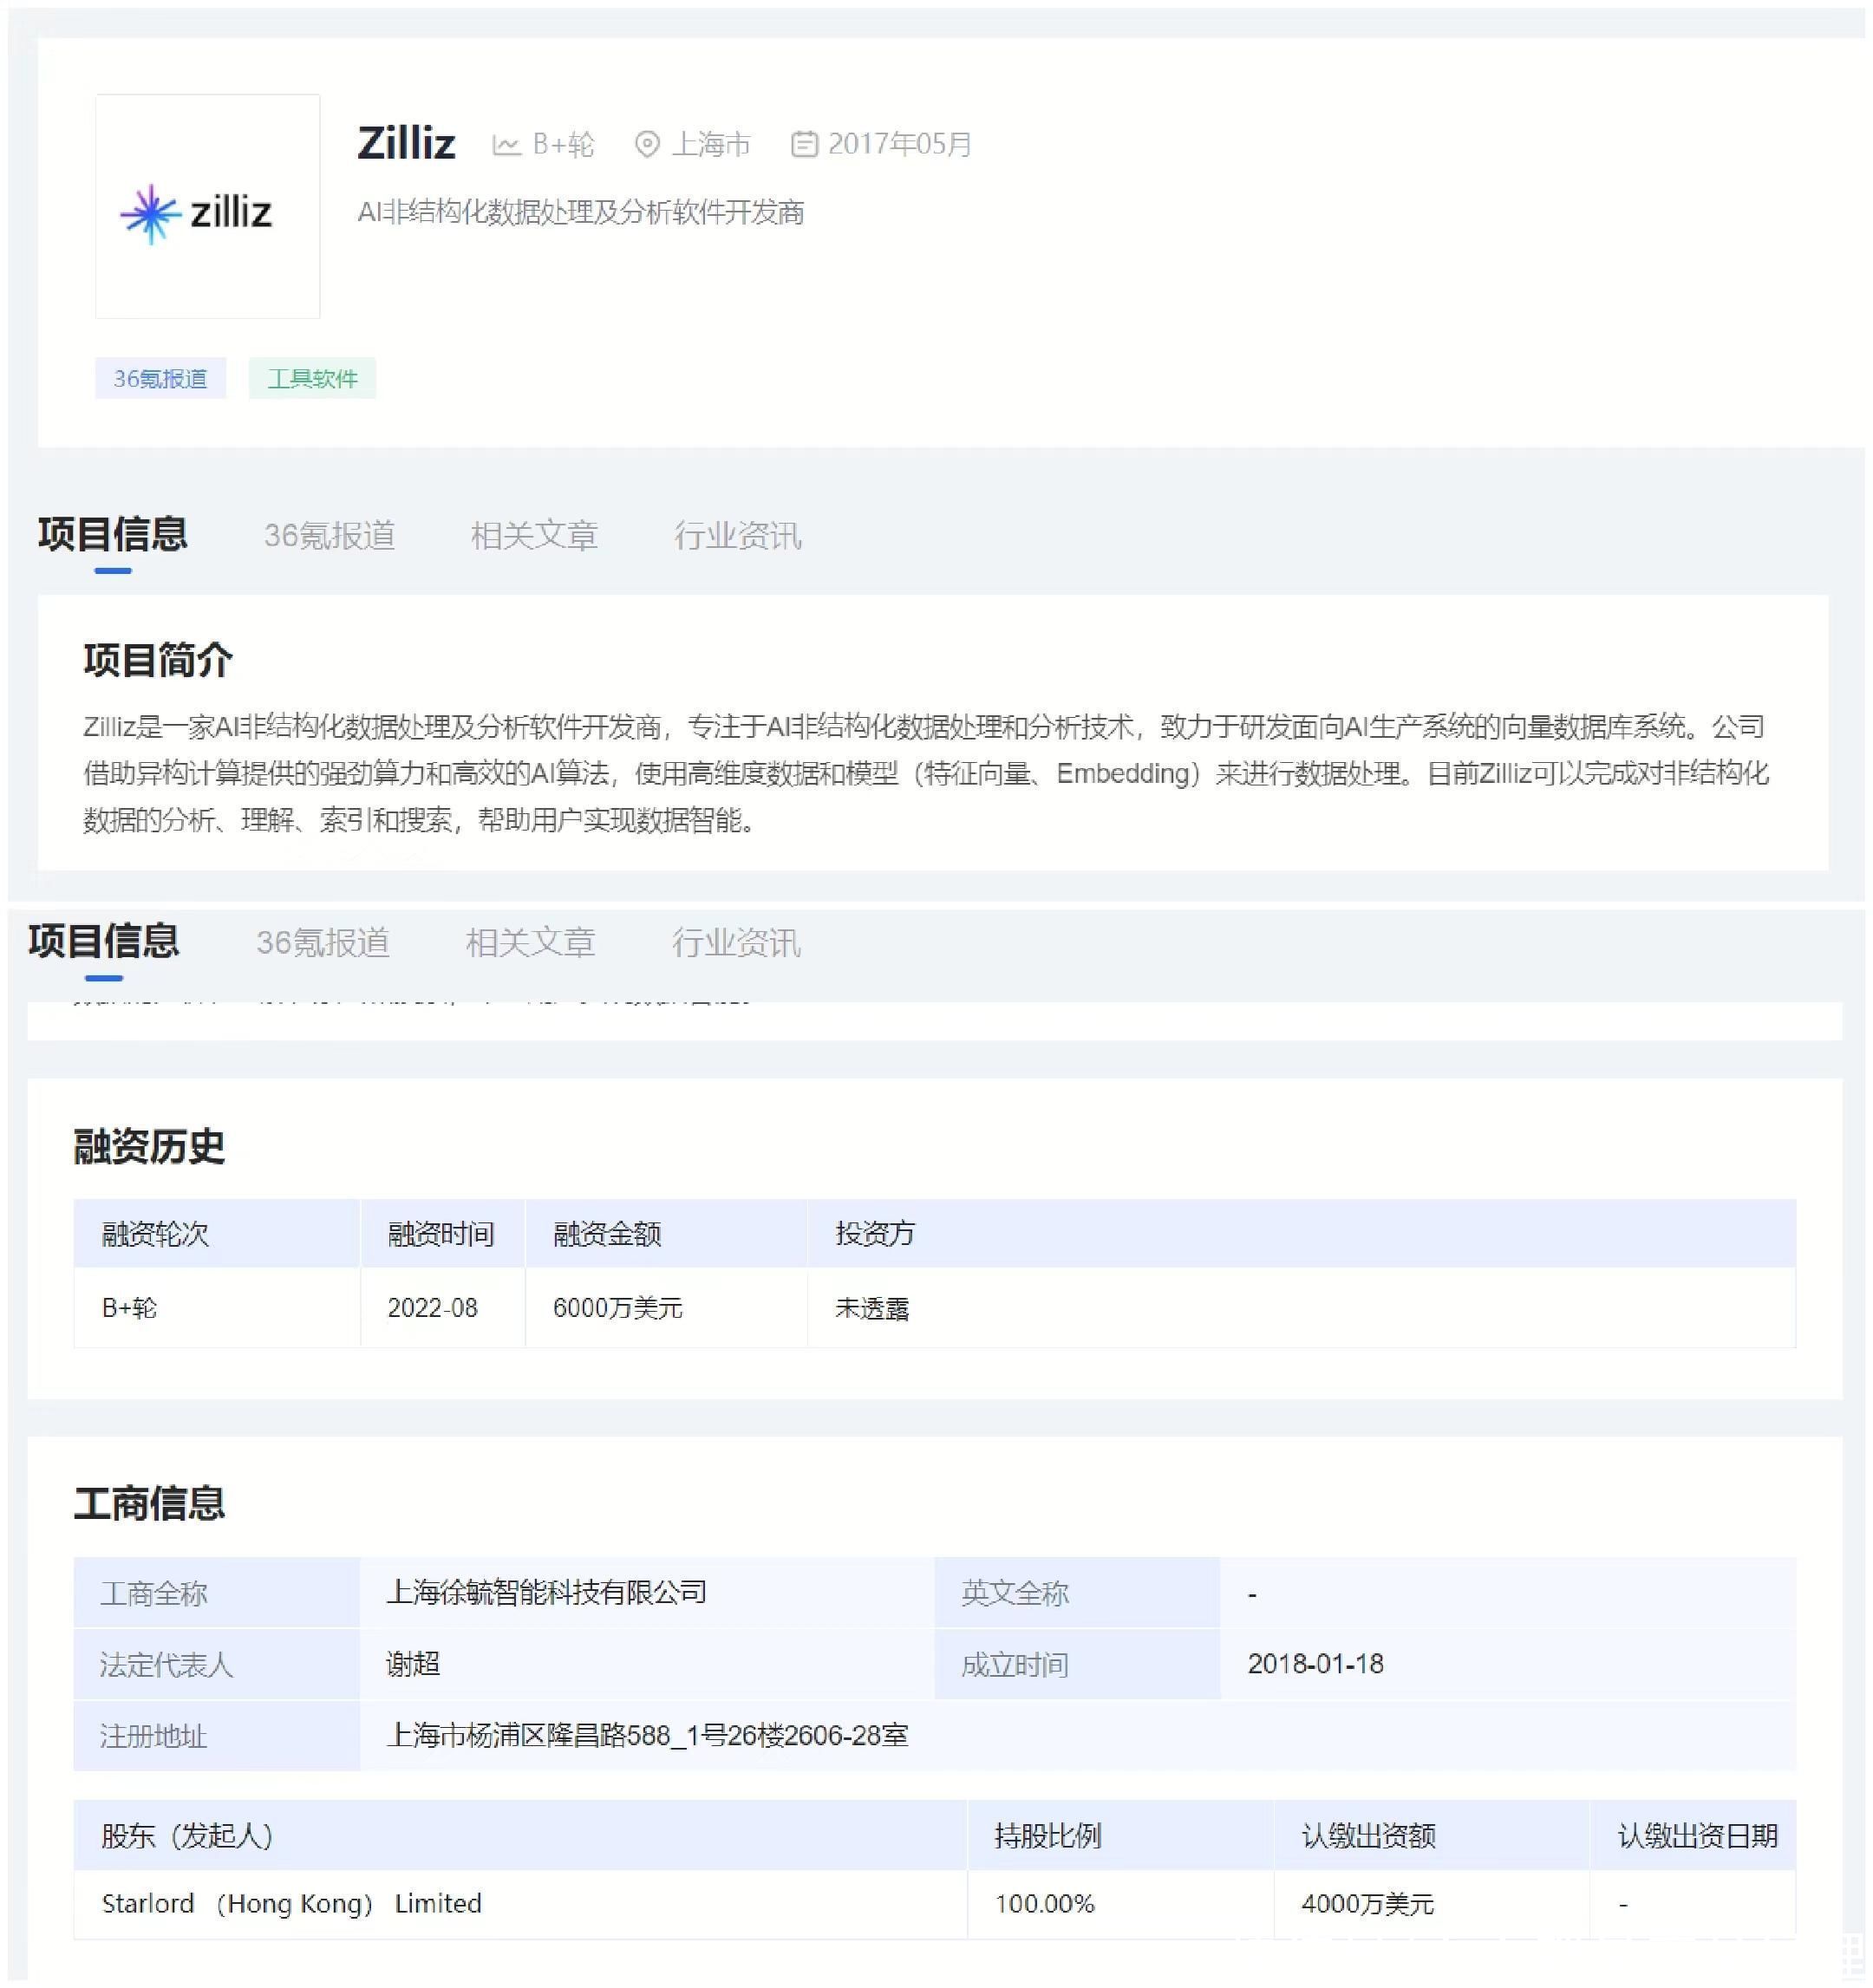The height and width of the screenshot is (1988, 1873).
Task: Click the 上海市 location text
Action: click(711, 145)
